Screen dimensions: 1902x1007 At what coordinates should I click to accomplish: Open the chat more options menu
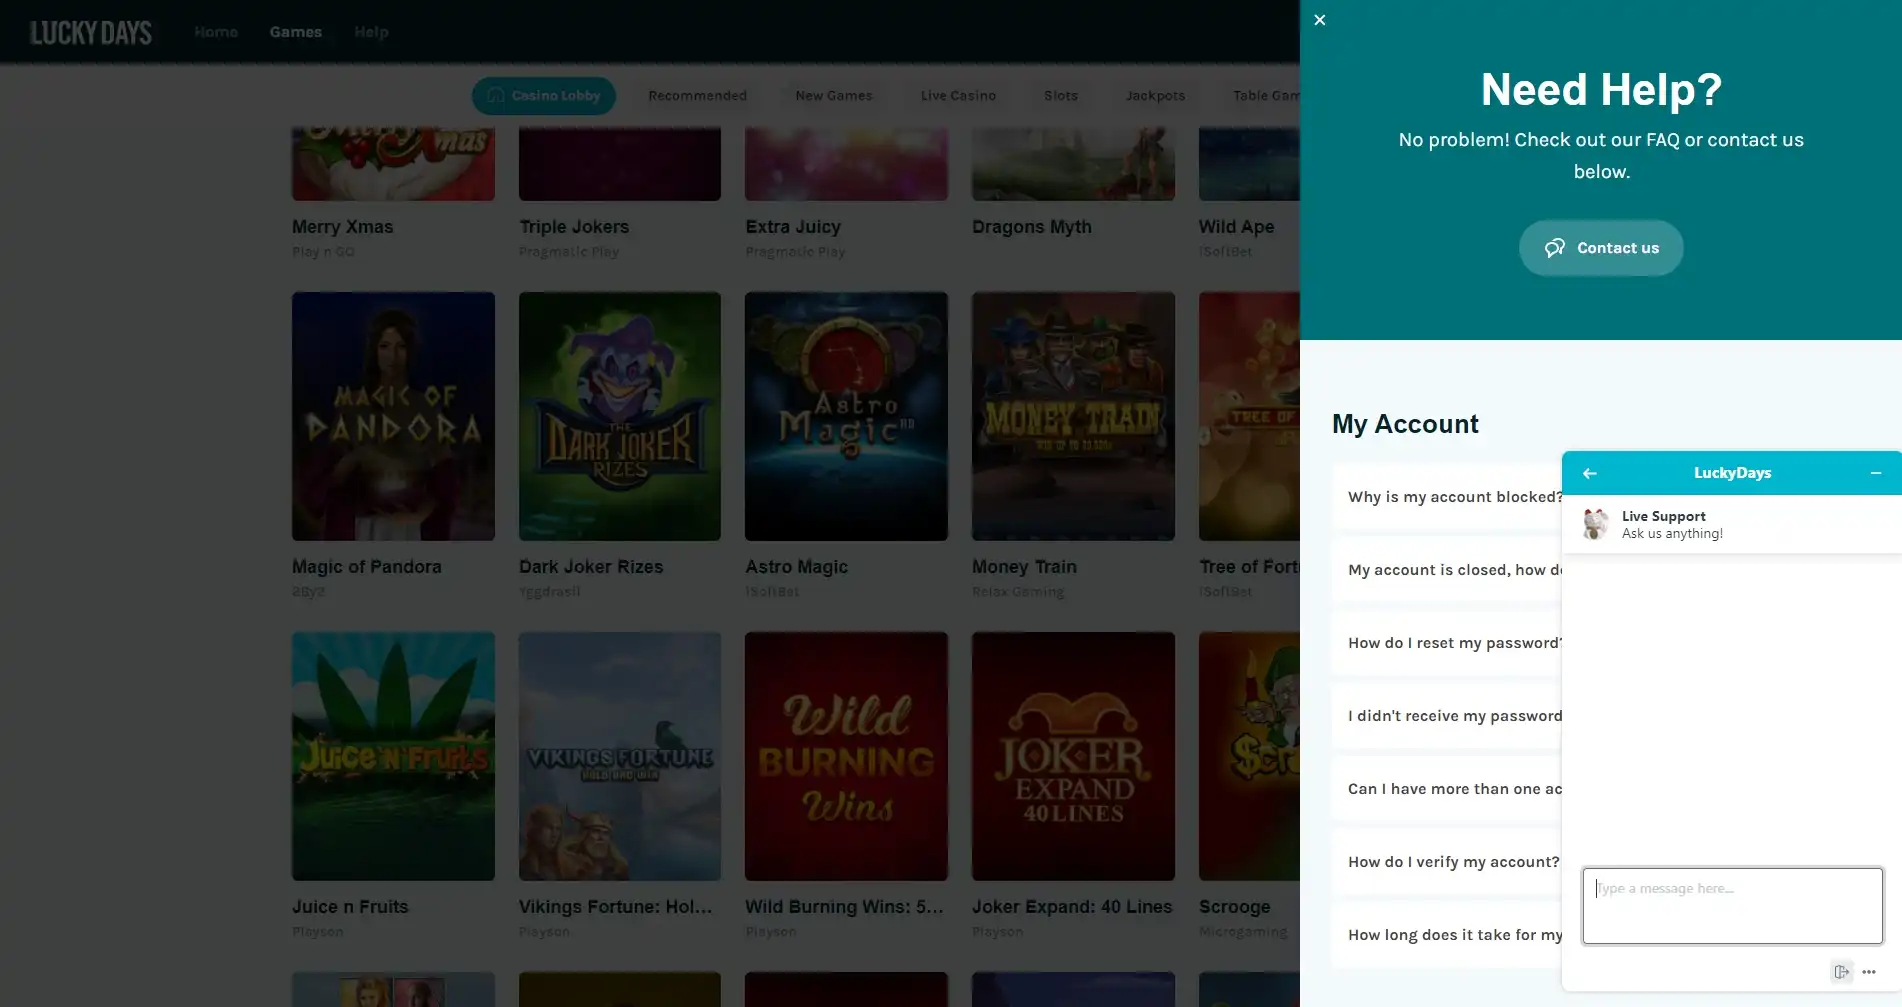coord(1869,972)
